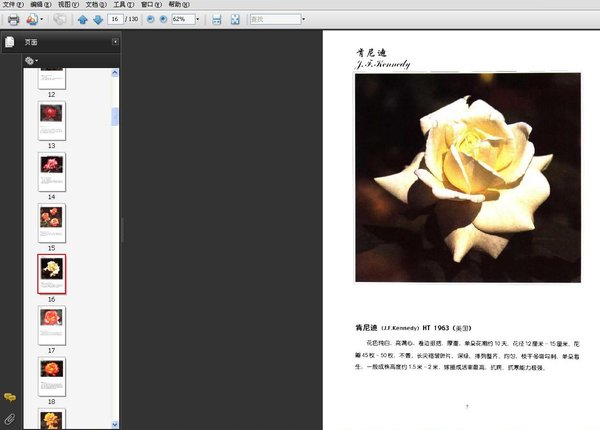Select page thumbnail 18 orange rose

(52, 376)
